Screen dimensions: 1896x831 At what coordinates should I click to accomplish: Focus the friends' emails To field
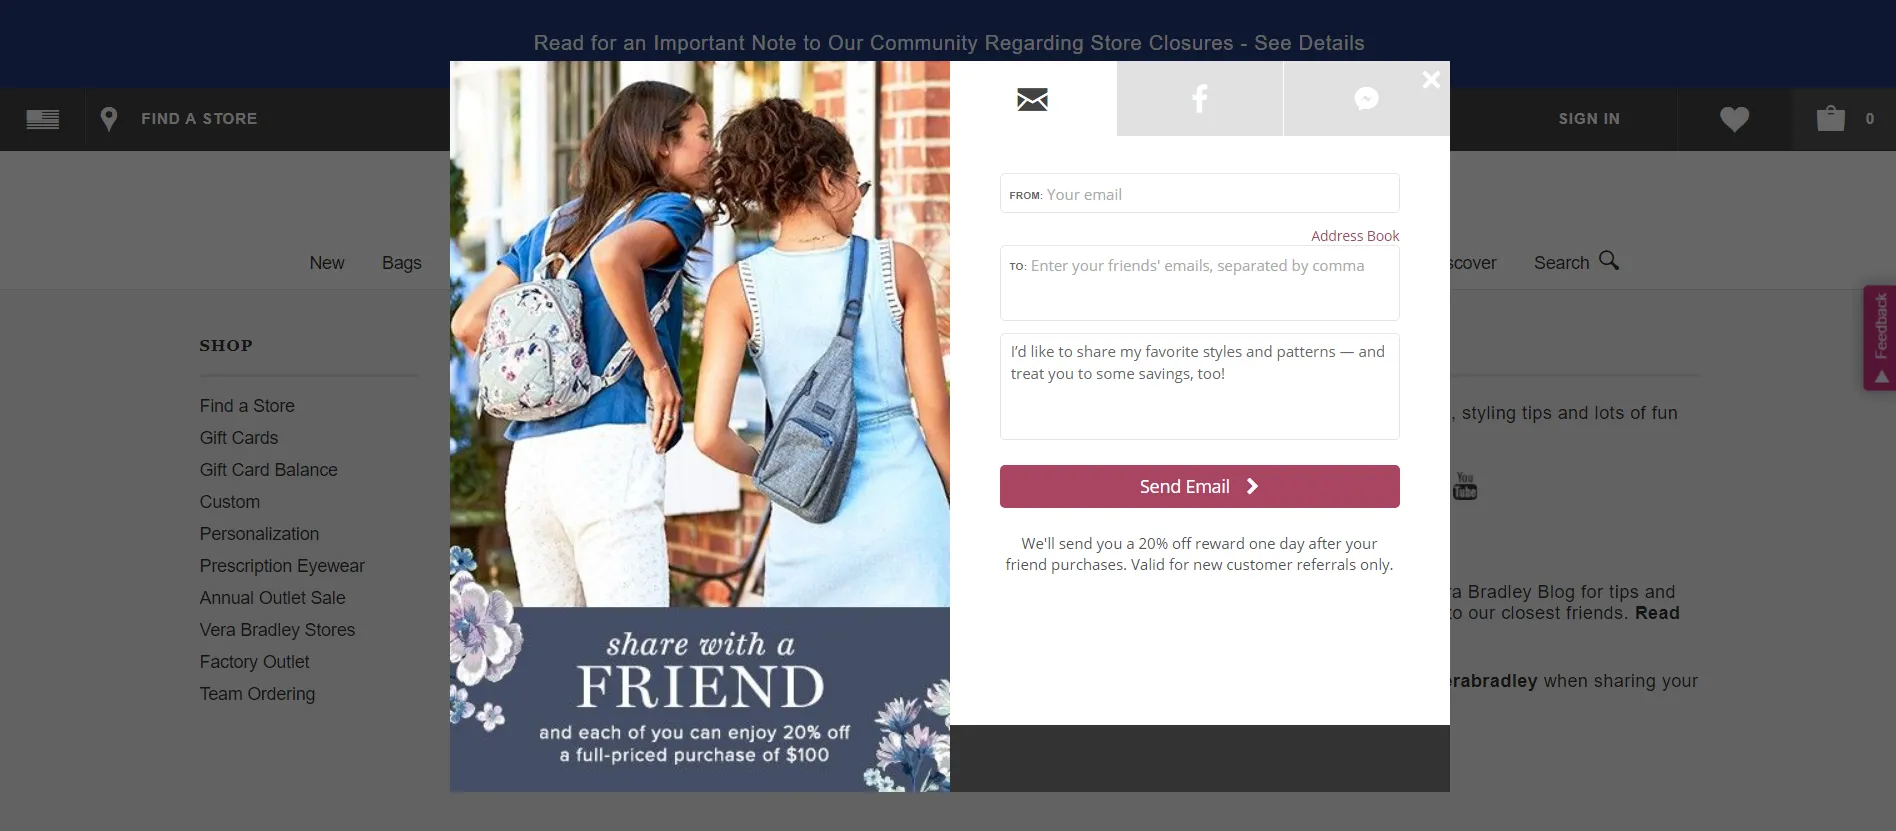click(1199, 283)
